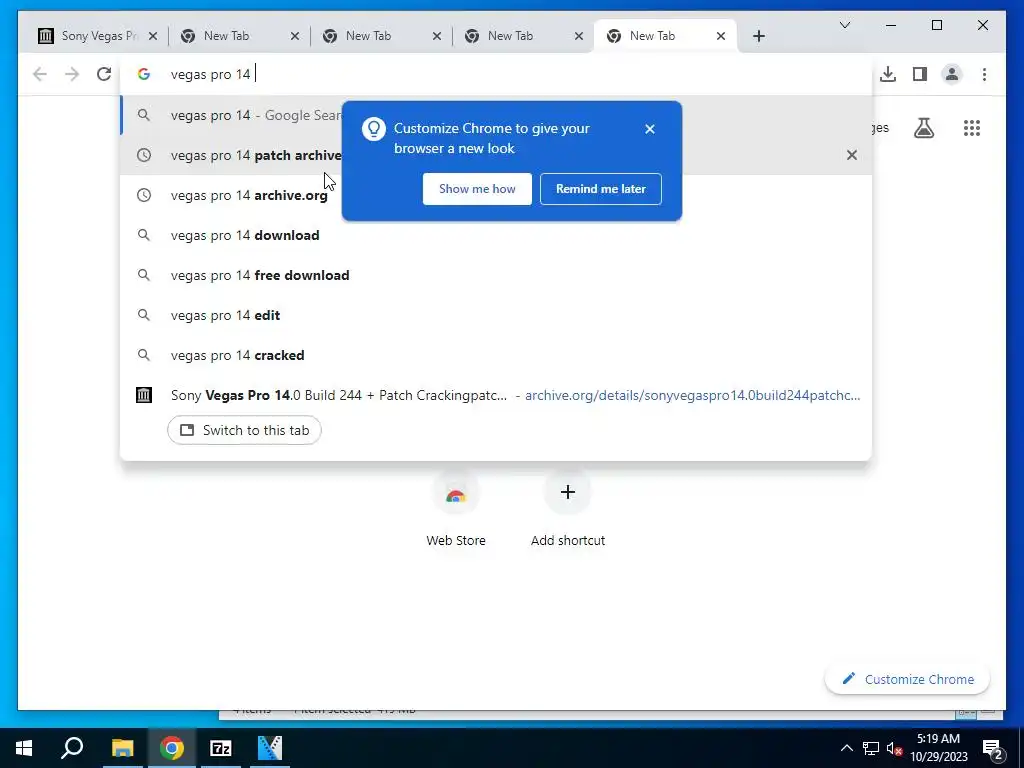1024x768 pixels.
Task: Open the user profile avatar icon
Action: coord(952,74)
